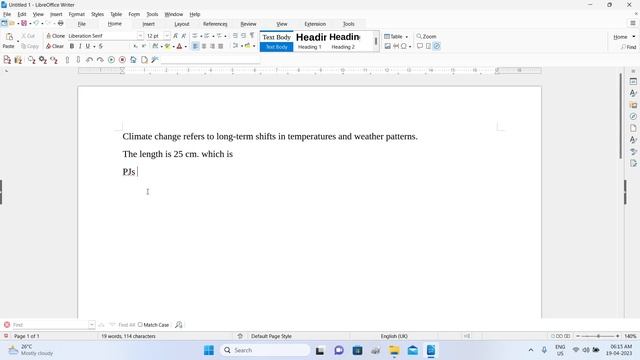Open sidebar Gallery panel icon
Image resolution: width=640 pixels, height=360 pixels.
pyautogui.click(x=633, y=105)
